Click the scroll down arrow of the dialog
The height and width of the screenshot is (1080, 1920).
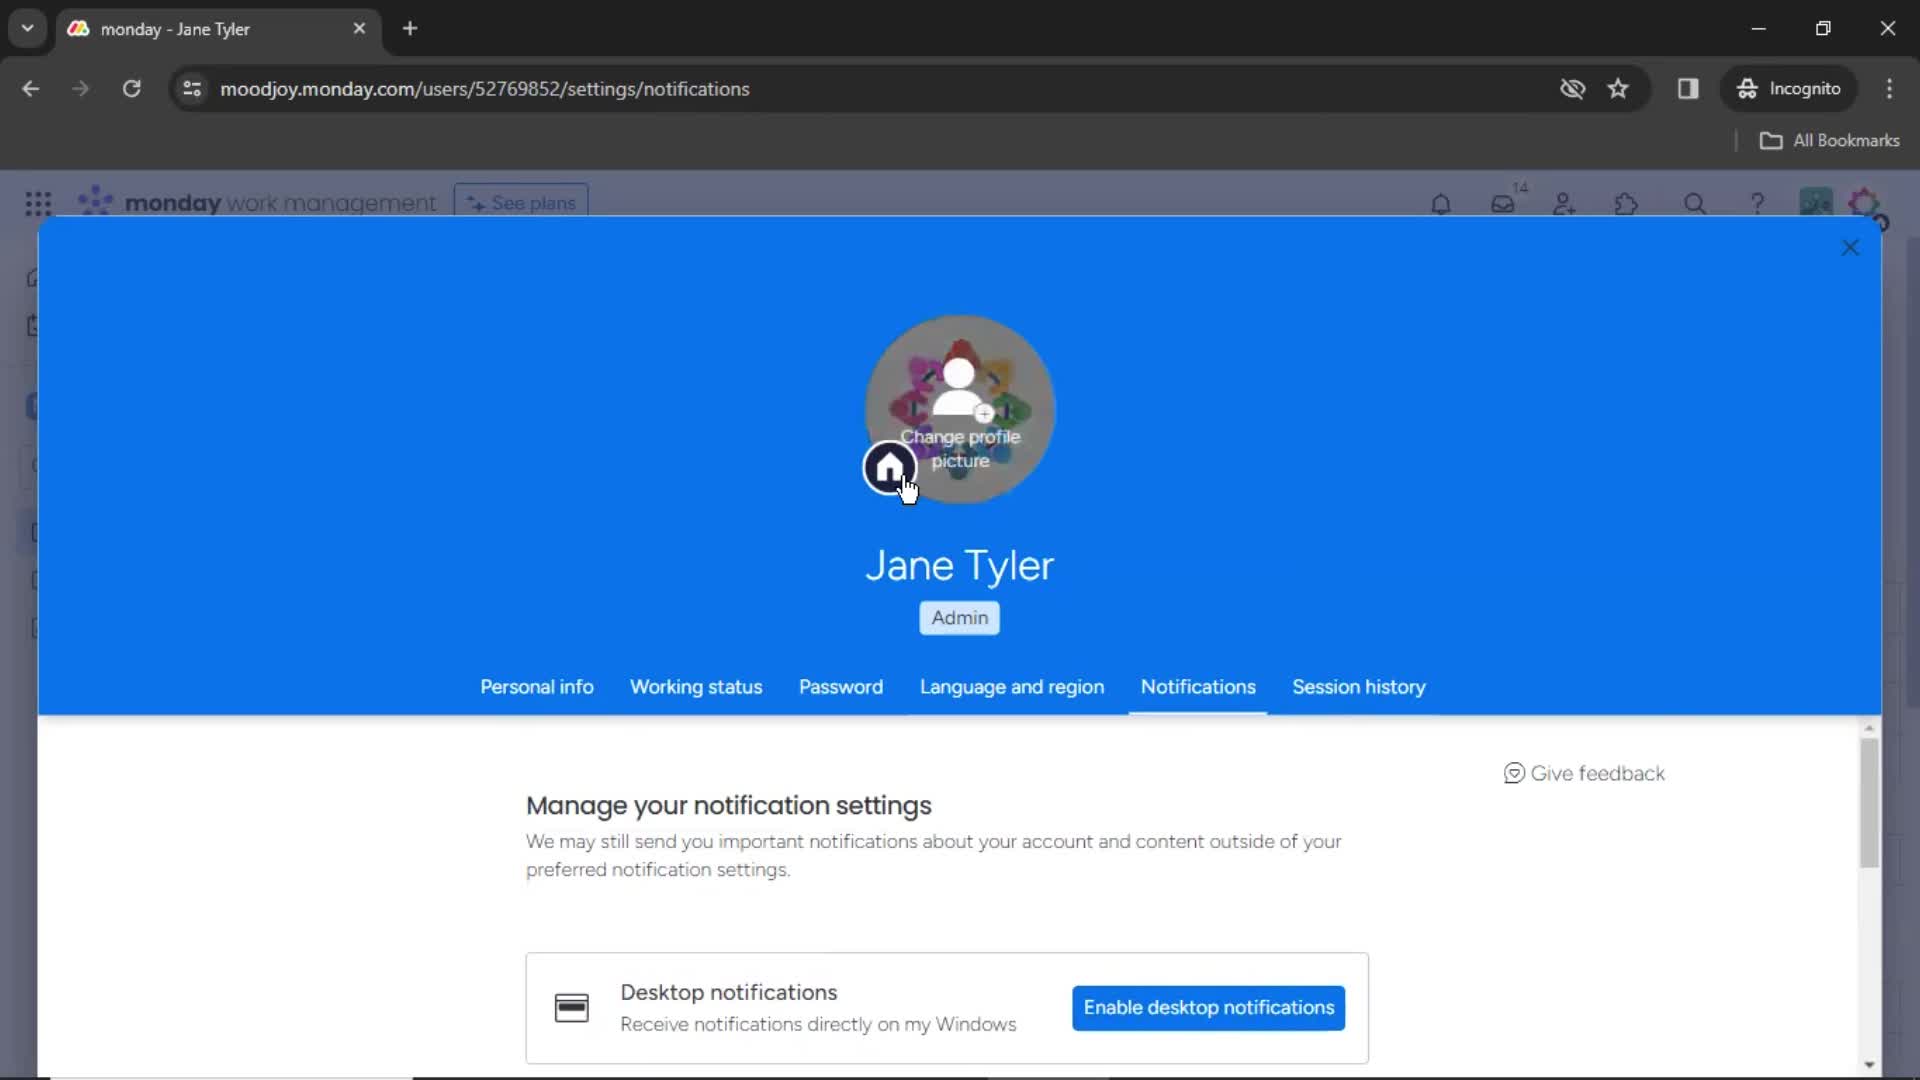pyautogui.click(x=1869, y=1065)
